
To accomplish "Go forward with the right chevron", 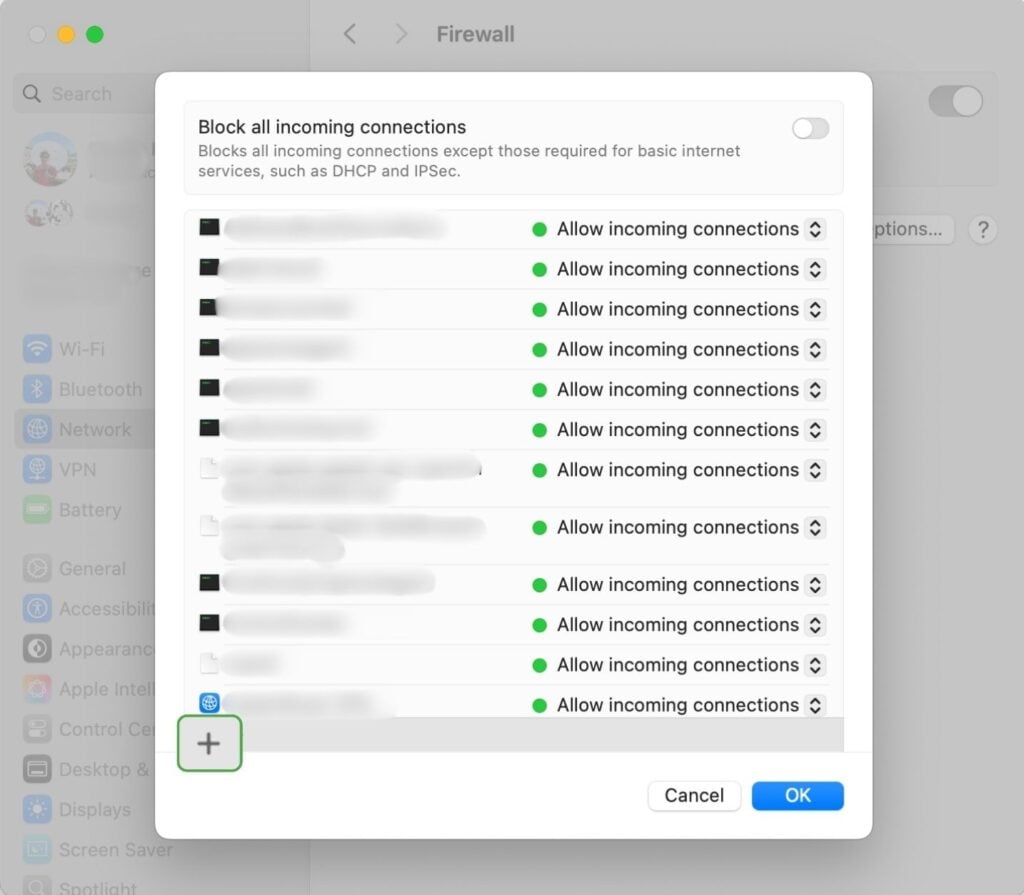I will click(x=401, y=34).
